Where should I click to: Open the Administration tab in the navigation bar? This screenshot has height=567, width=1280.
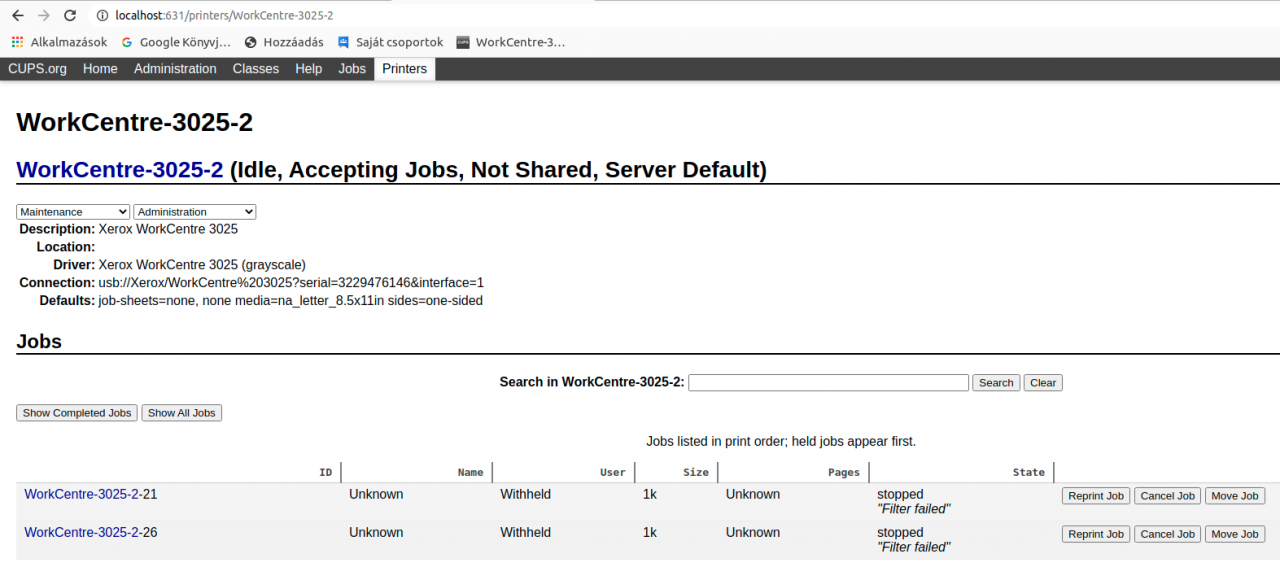175,69
